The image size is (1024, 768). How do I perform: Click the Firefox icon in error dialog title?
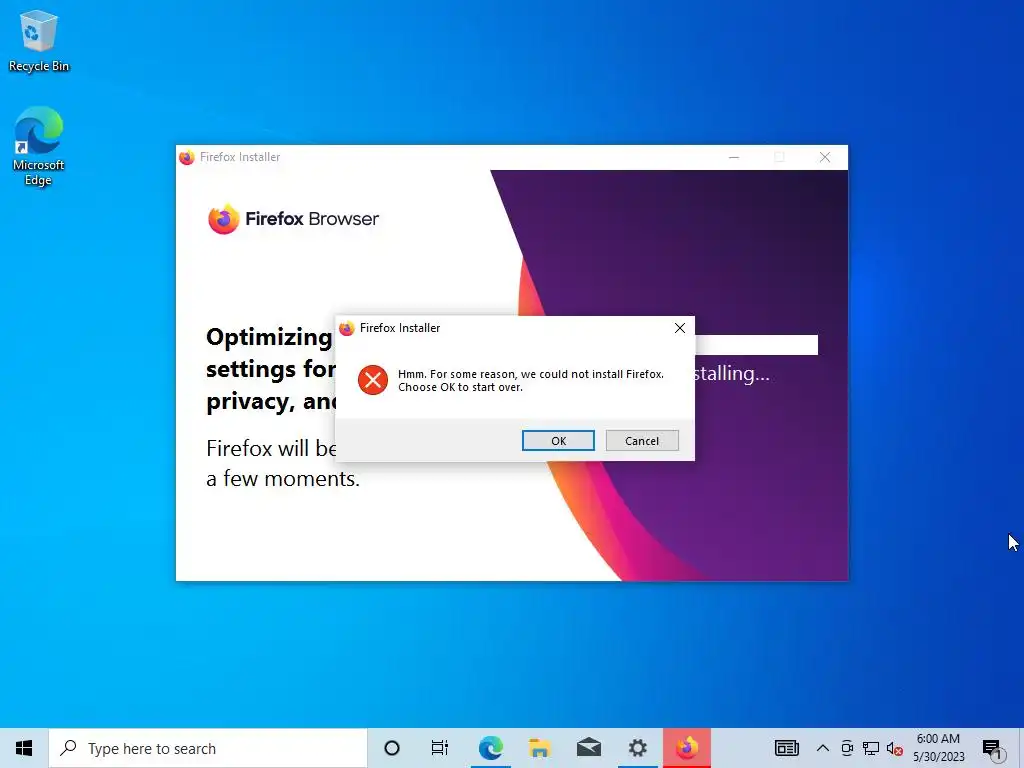coord(347,328)
